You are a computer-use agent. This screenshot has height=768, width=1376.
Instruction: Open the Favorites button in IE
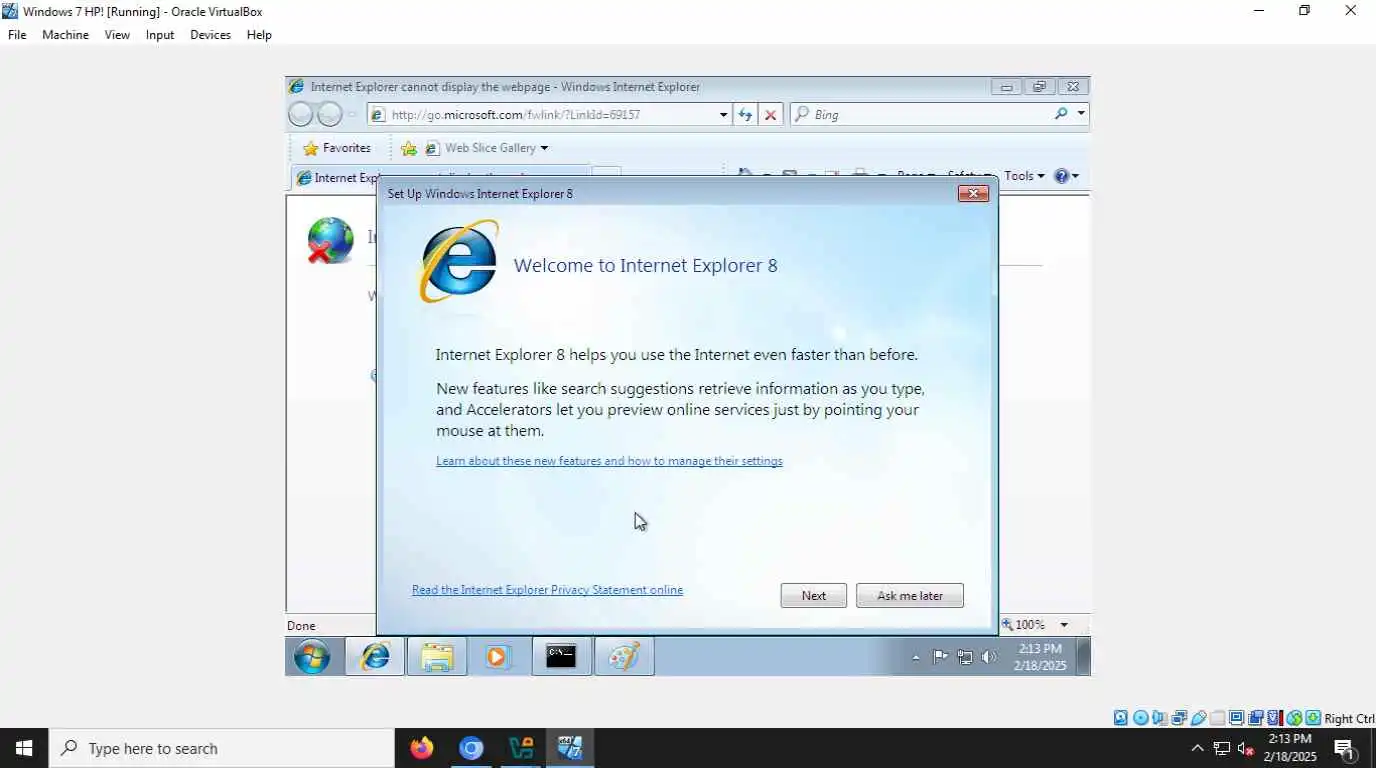coord(337,148)
